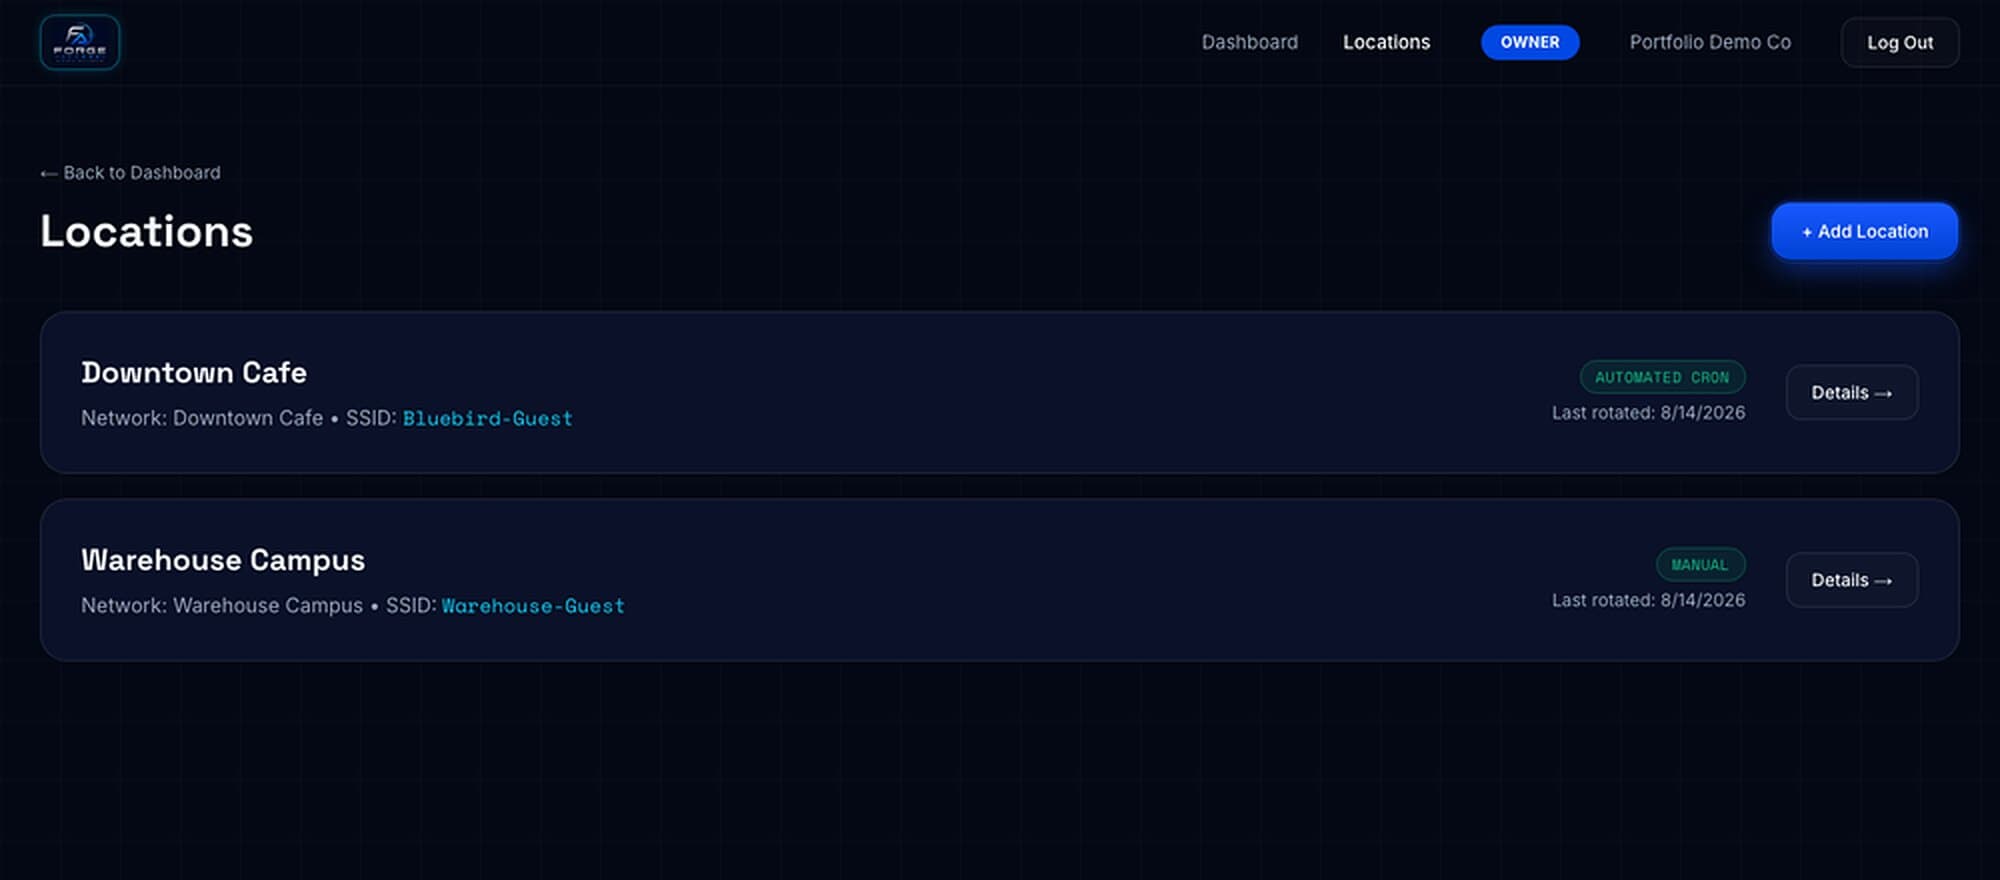This screenshot has width=2000, height=880.
Task: Go back to Dashboard link
Action: tap(130, 173)
